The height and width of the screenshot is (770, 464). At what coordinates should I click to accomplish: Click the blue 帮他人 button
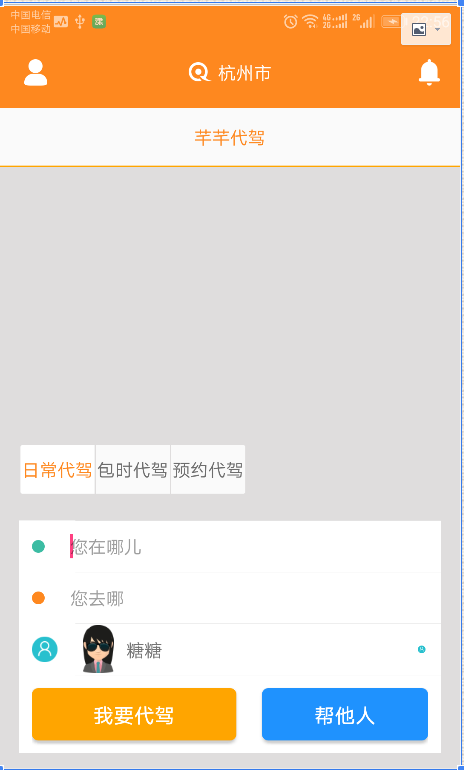[345, 714]
